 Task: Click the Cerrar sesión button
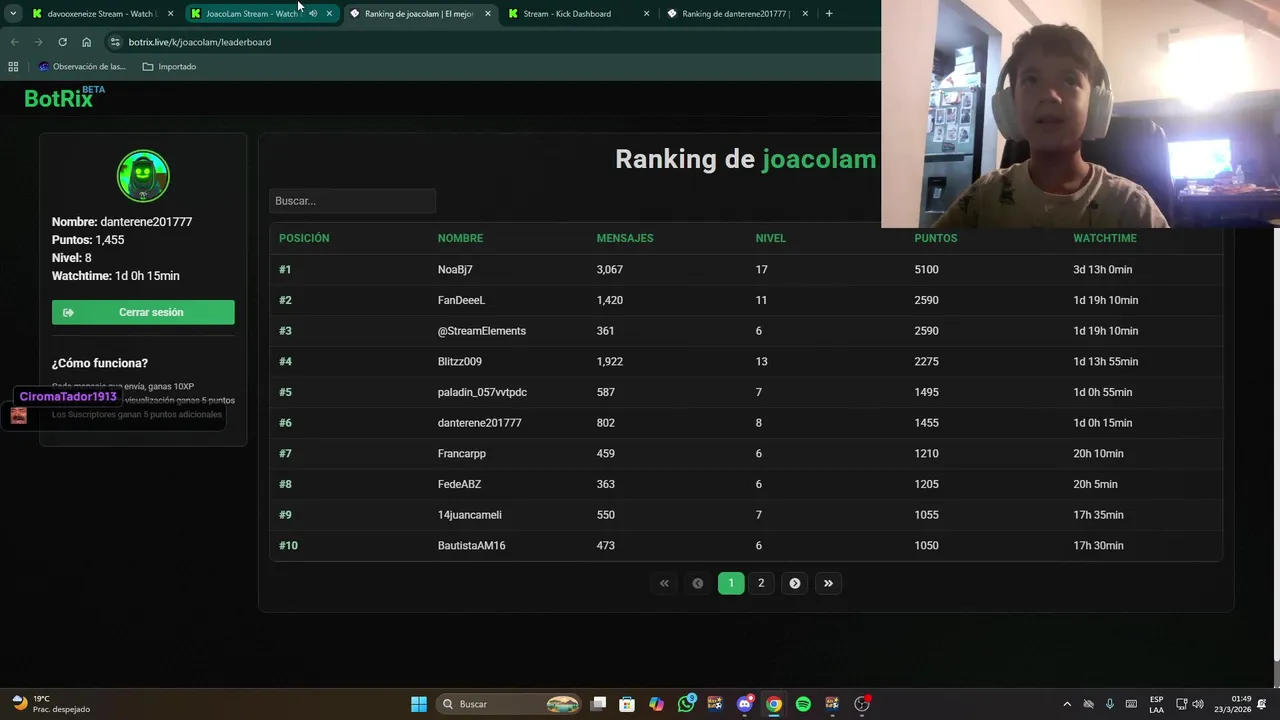[143, 312]
